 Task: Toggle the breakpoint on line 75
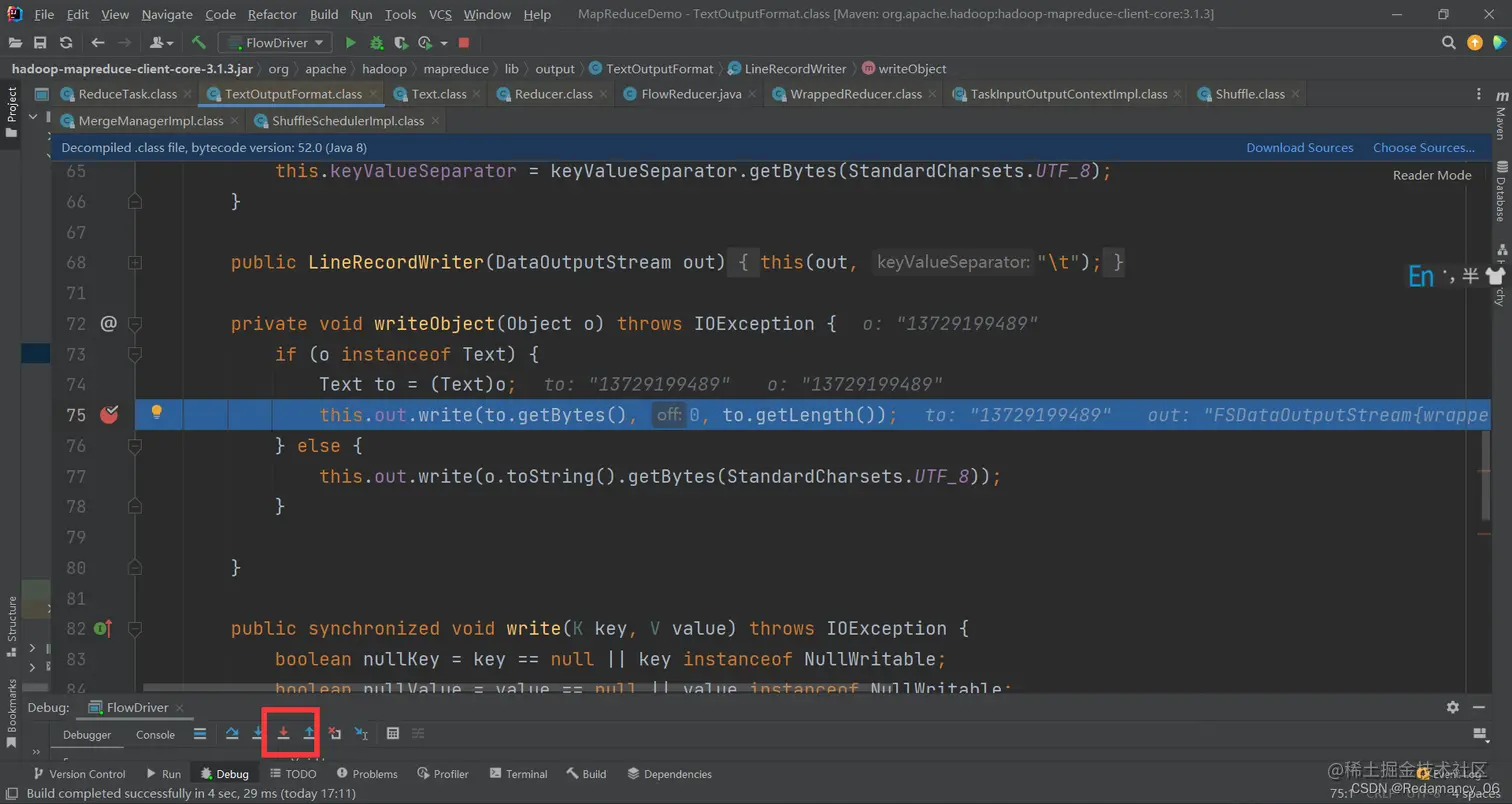click(109, 414)
